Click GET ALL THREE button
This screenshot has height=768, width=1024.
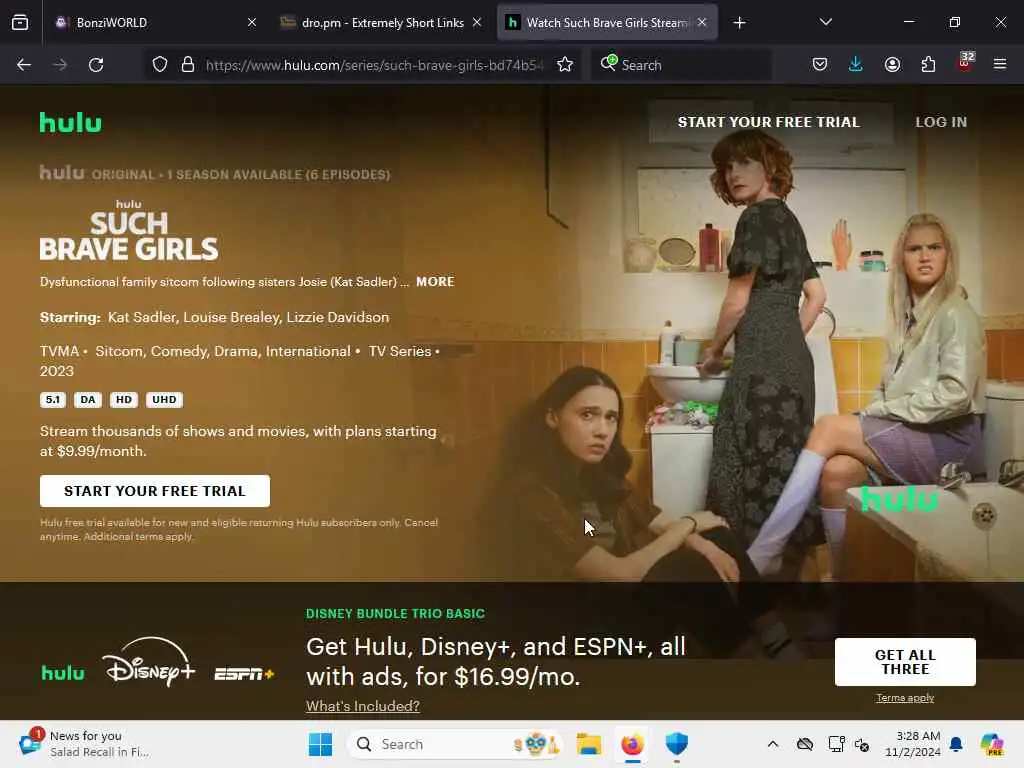click(905, 662)
